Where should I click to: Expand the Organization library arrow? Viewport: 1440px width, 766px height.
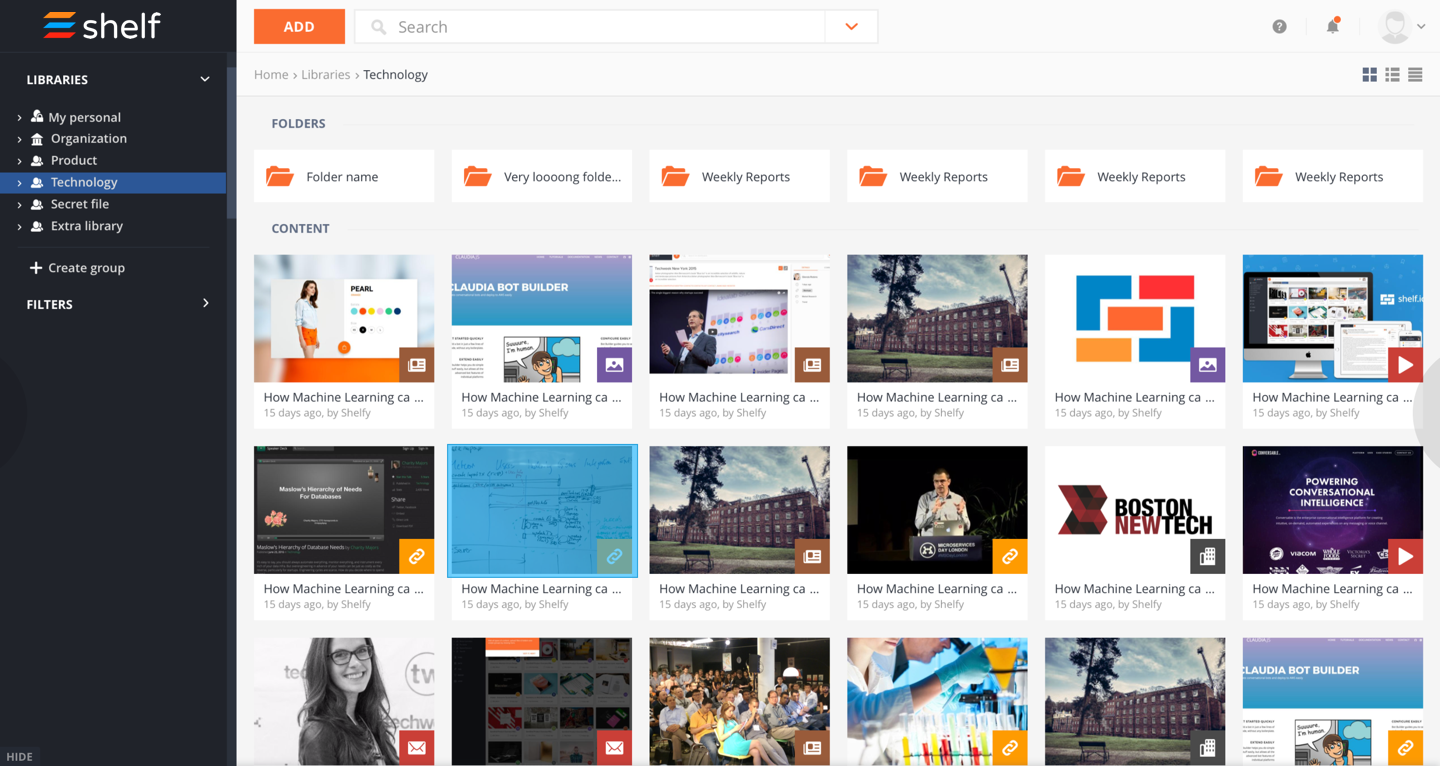[19, 139]
